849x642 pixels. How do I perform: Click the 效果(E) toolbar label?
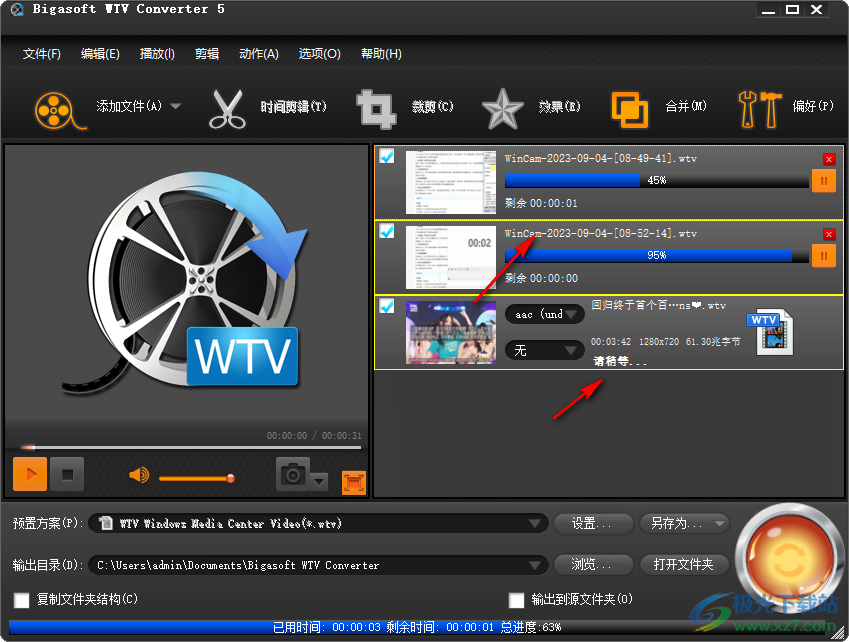point(559,107)
